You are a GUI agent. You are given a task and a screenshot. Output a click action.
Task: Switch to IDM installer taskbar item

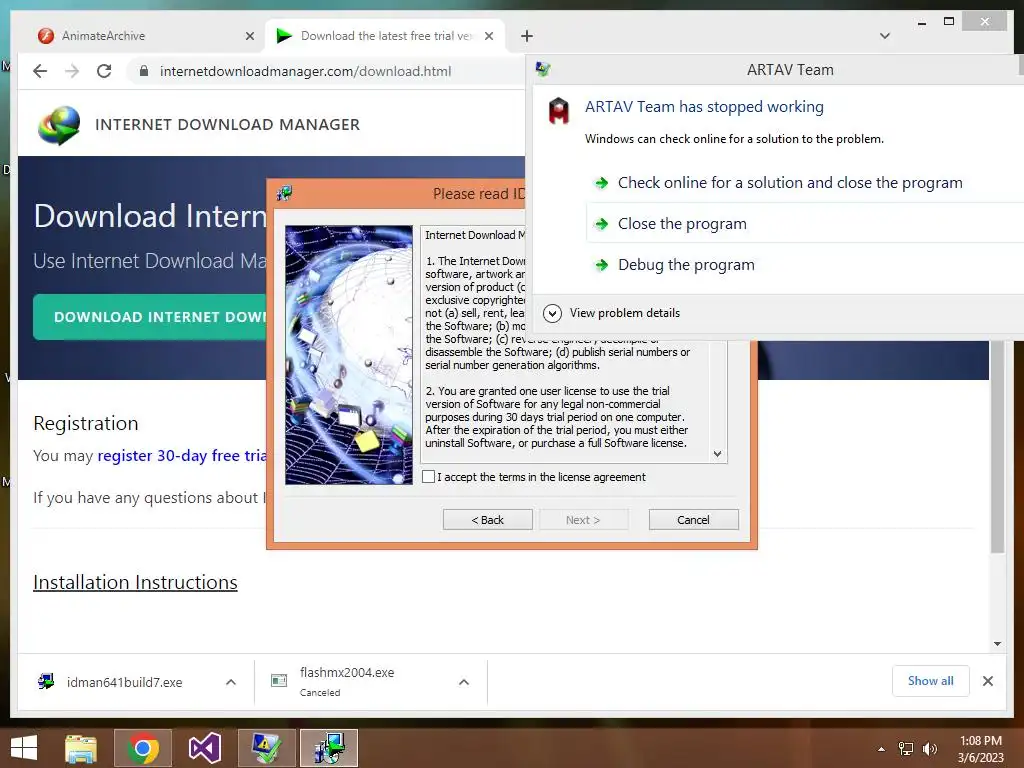328,748
